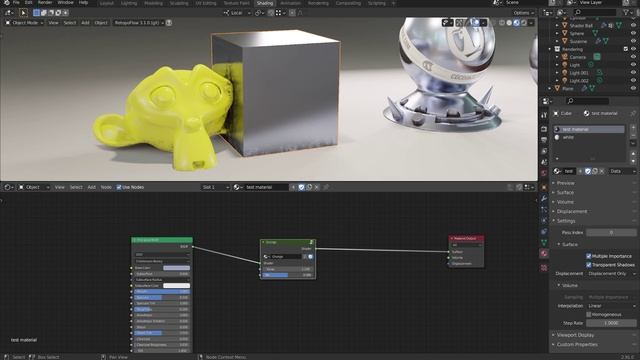The image size is (640, 360).
Task: Open the Object properties tab icon
Action: (x=544, y=187)
